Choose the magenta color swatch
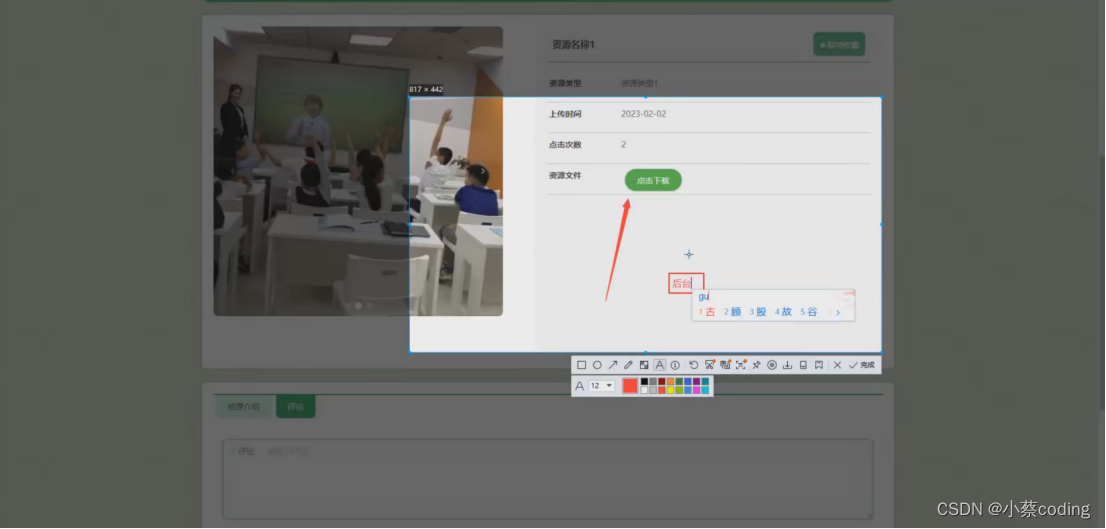 click(696, 390)
